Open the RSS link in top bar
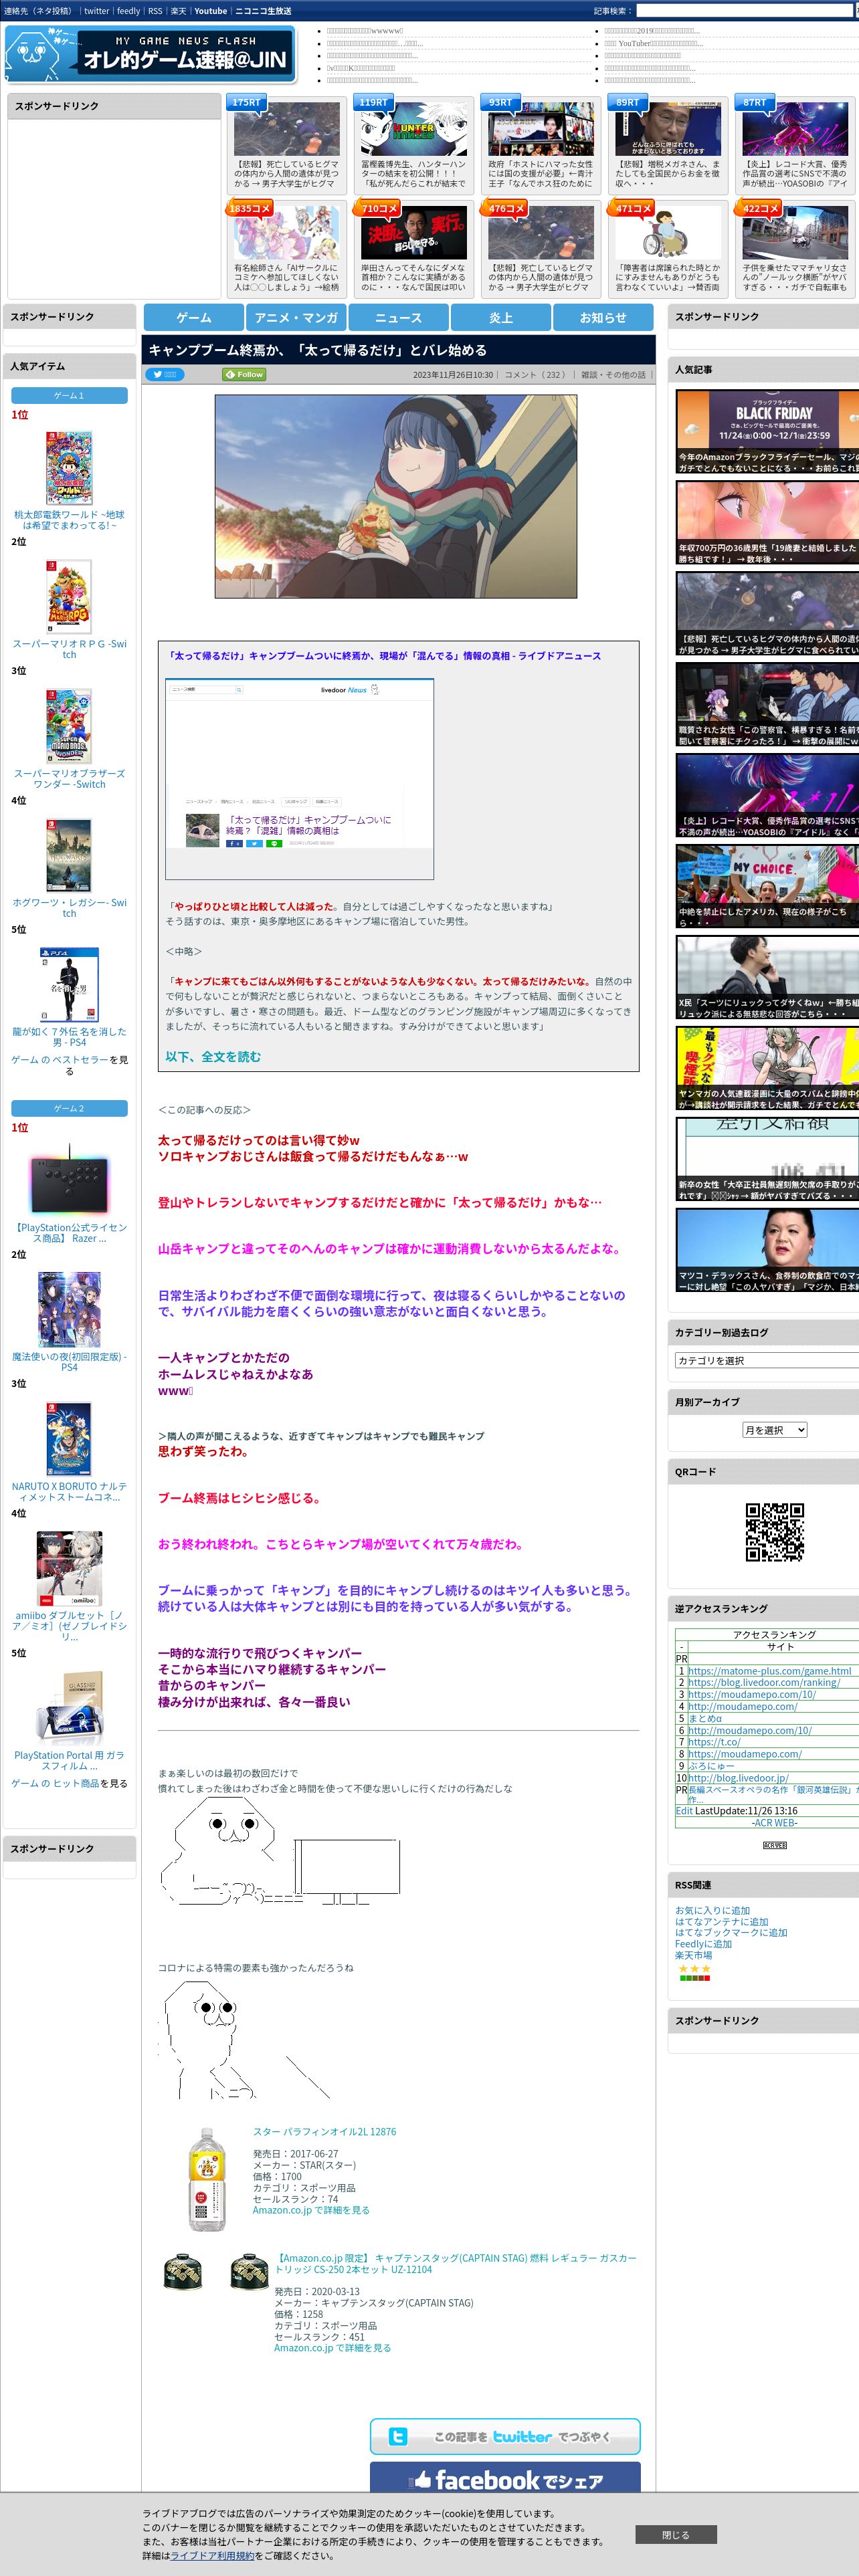Image resolution: width=859 pixels, height=2576 pixels. 155,11
